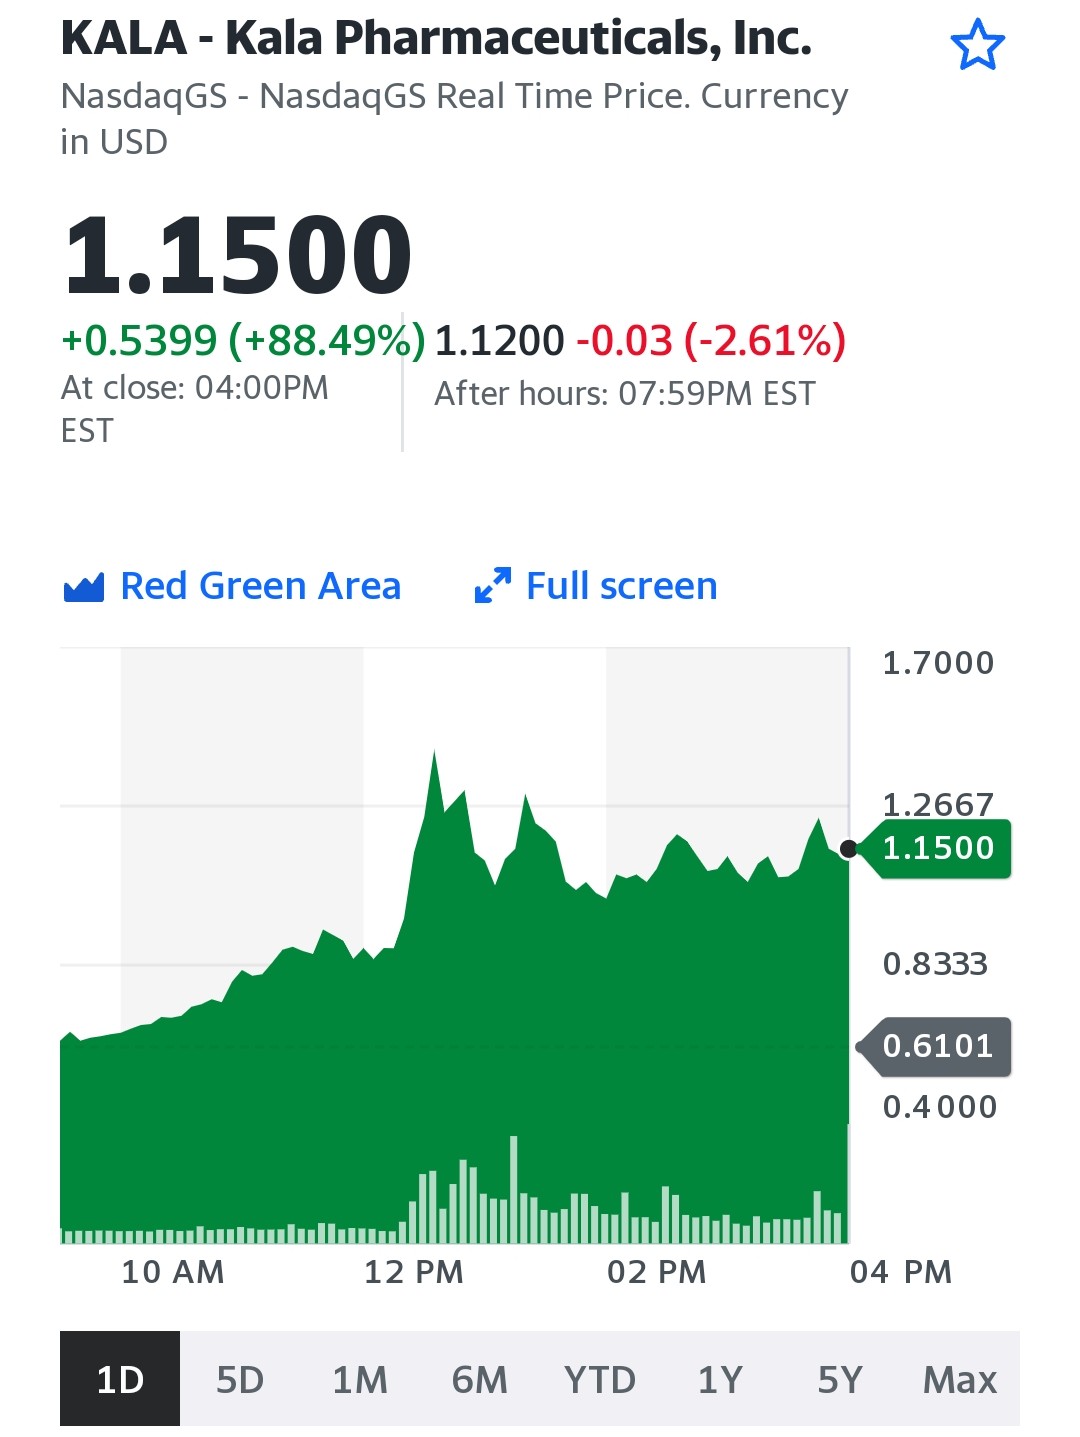Click the 02 PM x-axis label
1080x1437 pixels.
(657, 1272)
